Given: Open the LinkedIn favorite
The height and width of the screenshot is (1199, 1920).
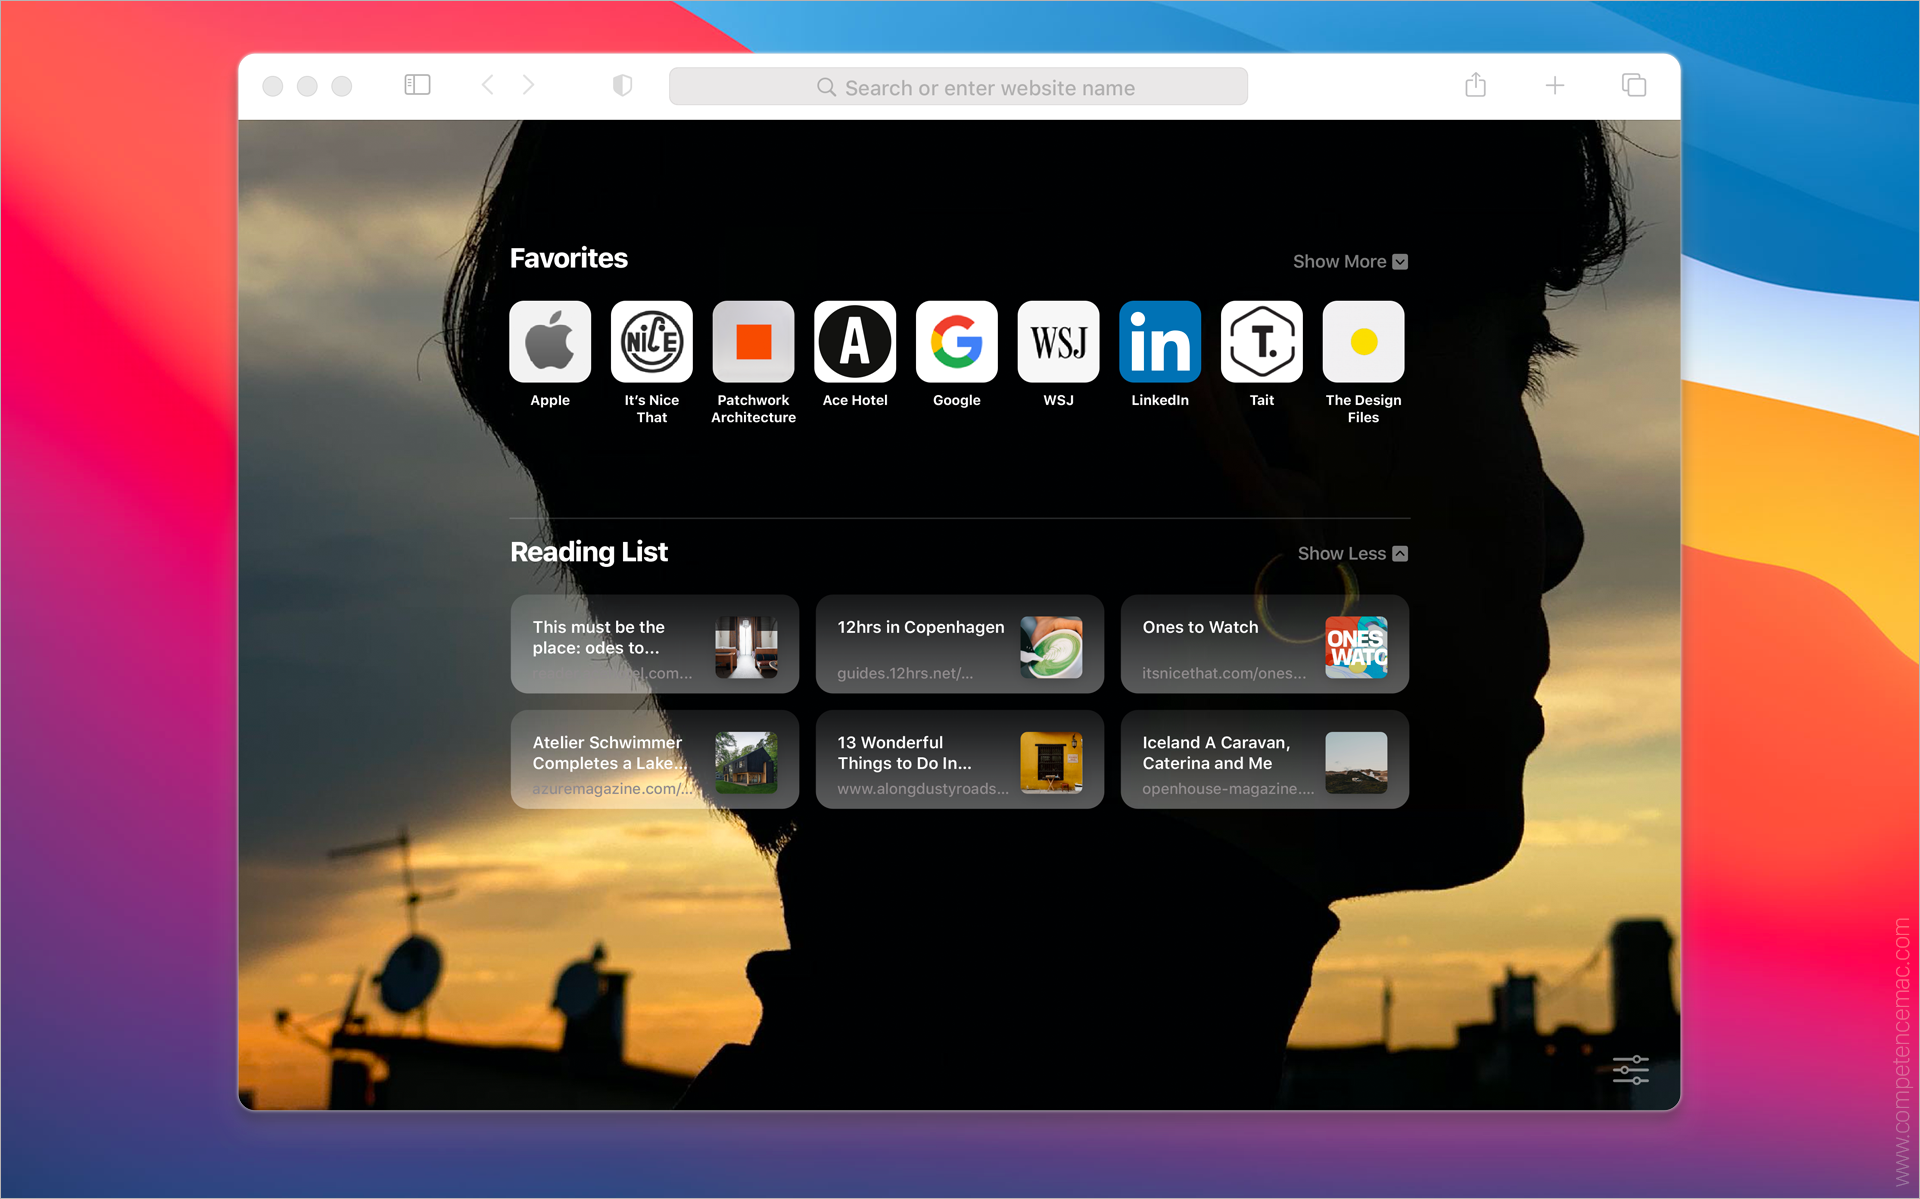Looking at the screenshot, I should pos(1160,342).
